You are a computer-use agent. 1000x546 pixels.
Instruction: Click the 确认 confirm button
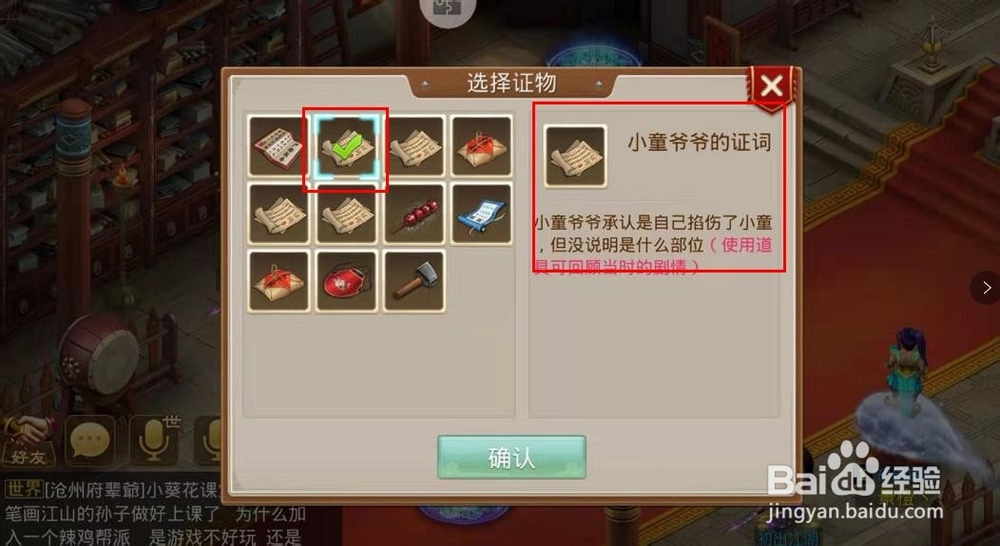(511, 457)
